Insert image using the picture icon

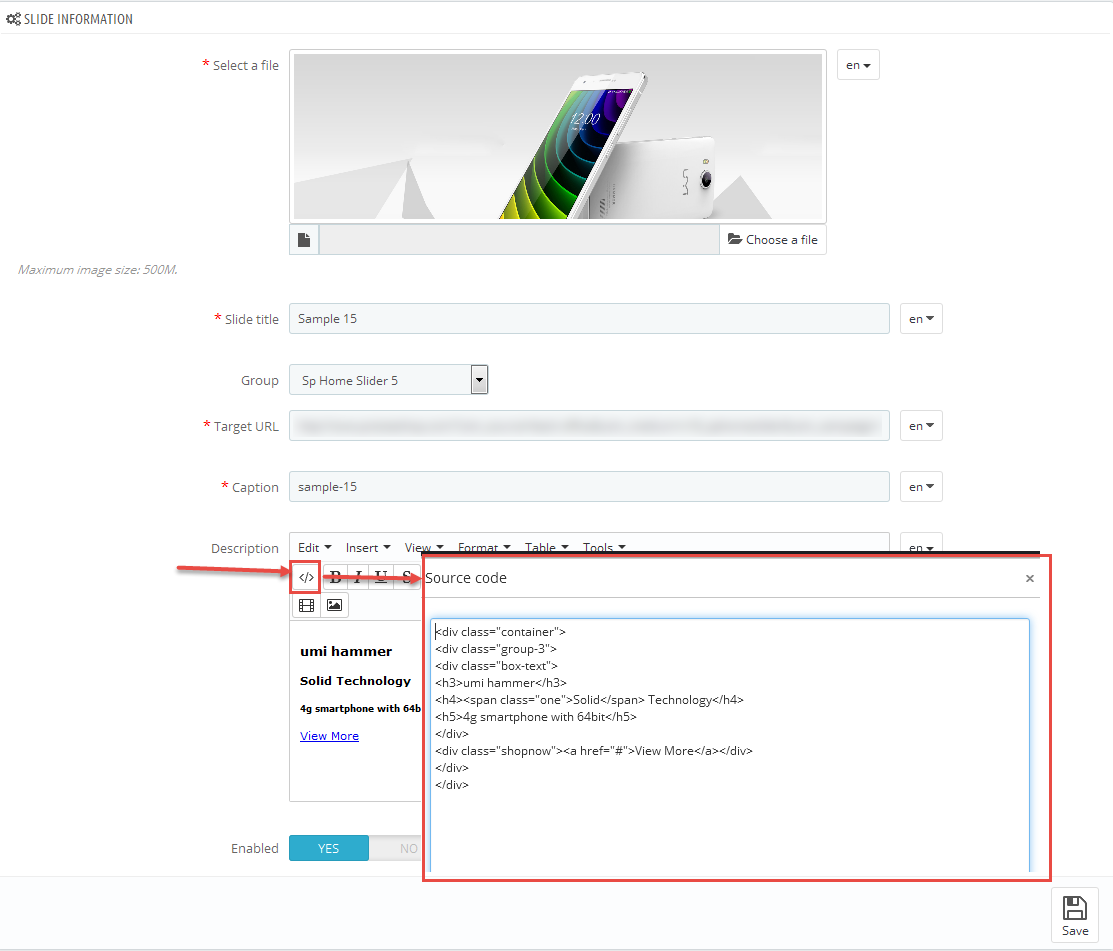[334, 605]
